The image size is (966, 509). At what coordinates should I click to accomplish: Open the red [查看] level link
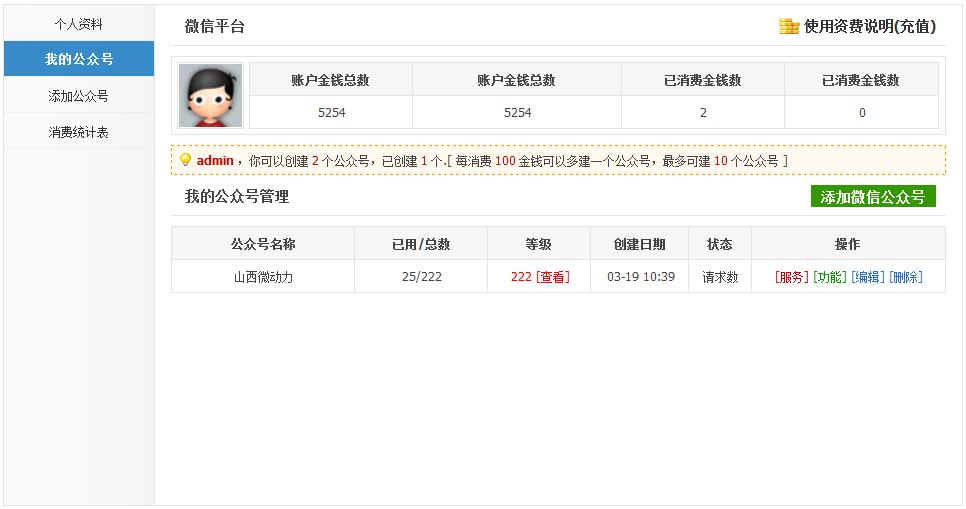click(x=553, y=277)
